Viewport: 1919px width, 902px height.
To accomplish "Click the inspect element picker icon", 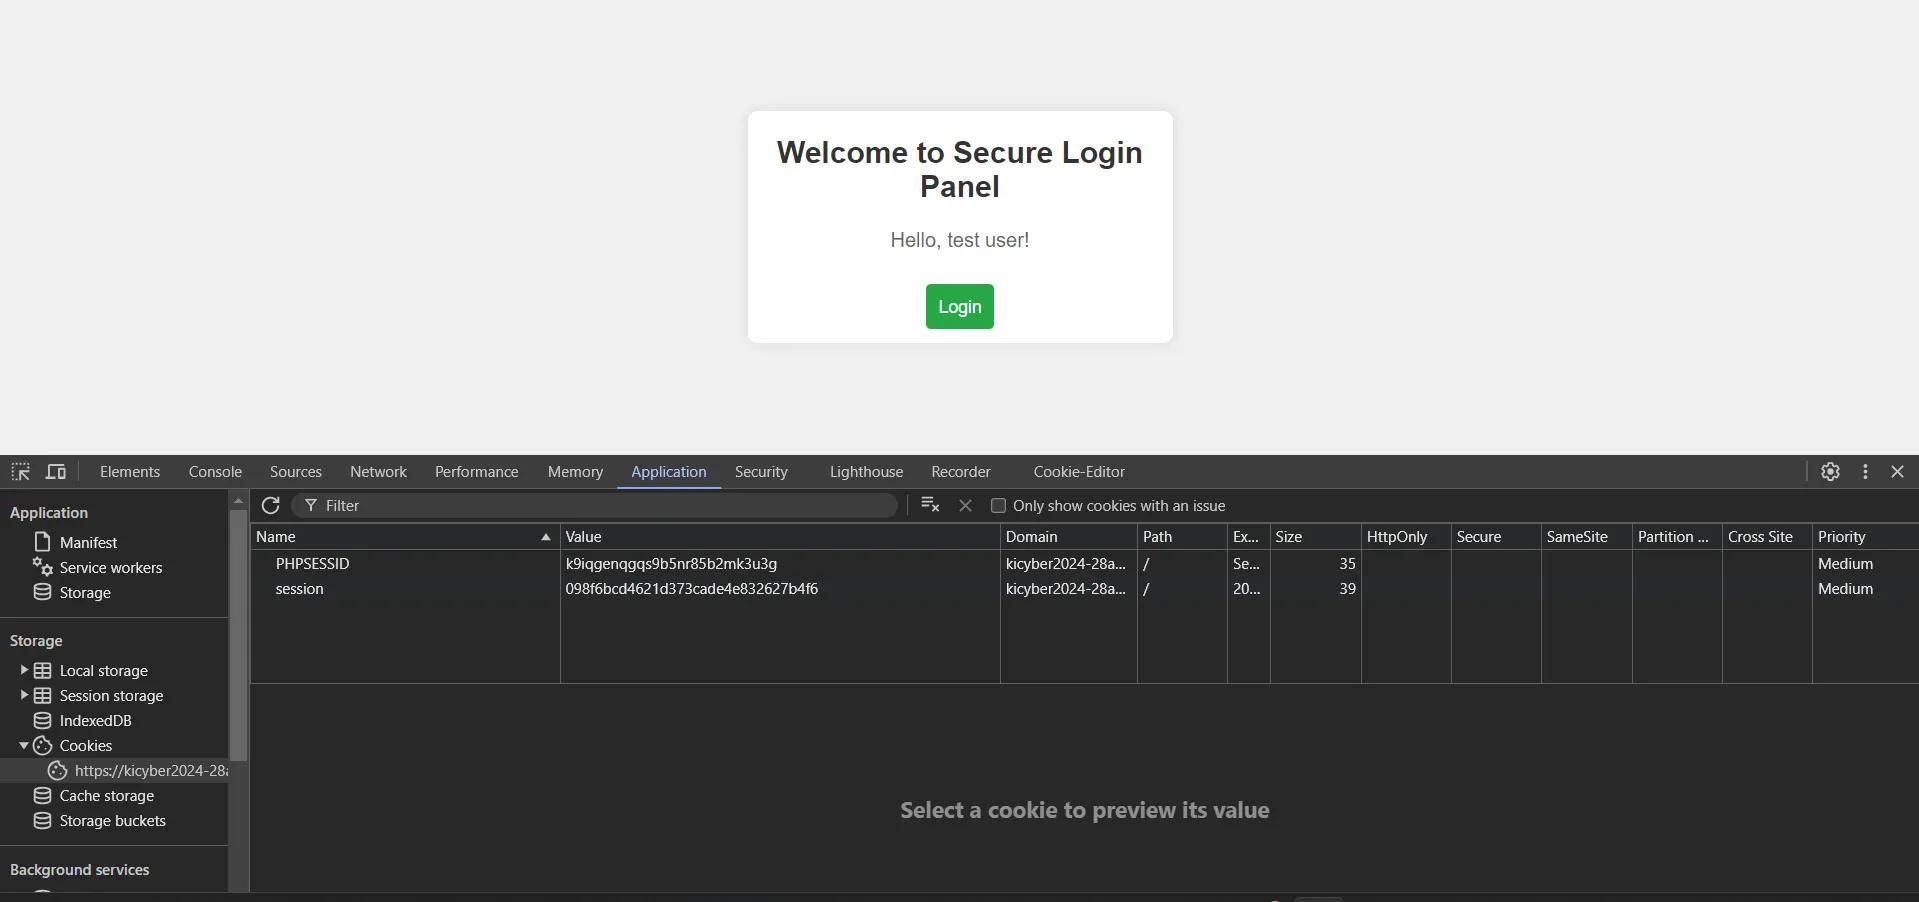I will tap(20, 472).
